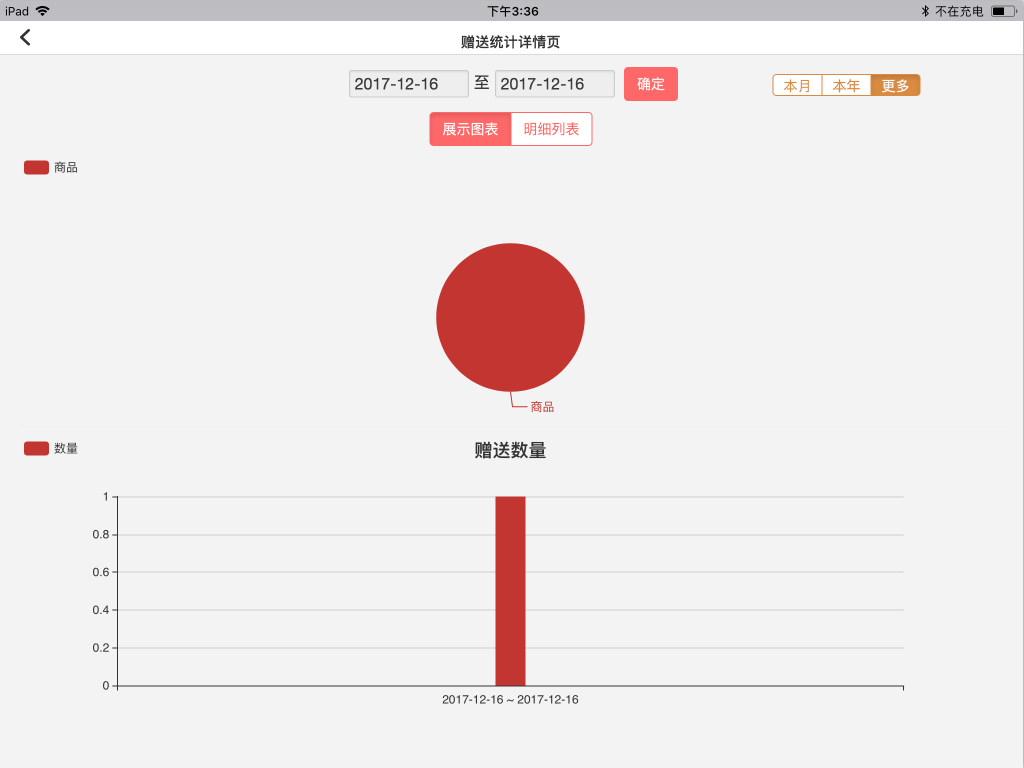The width and height of the screenshot is (1024, 768).
Task: Select the 本年 range option
Action: point(846,86)
